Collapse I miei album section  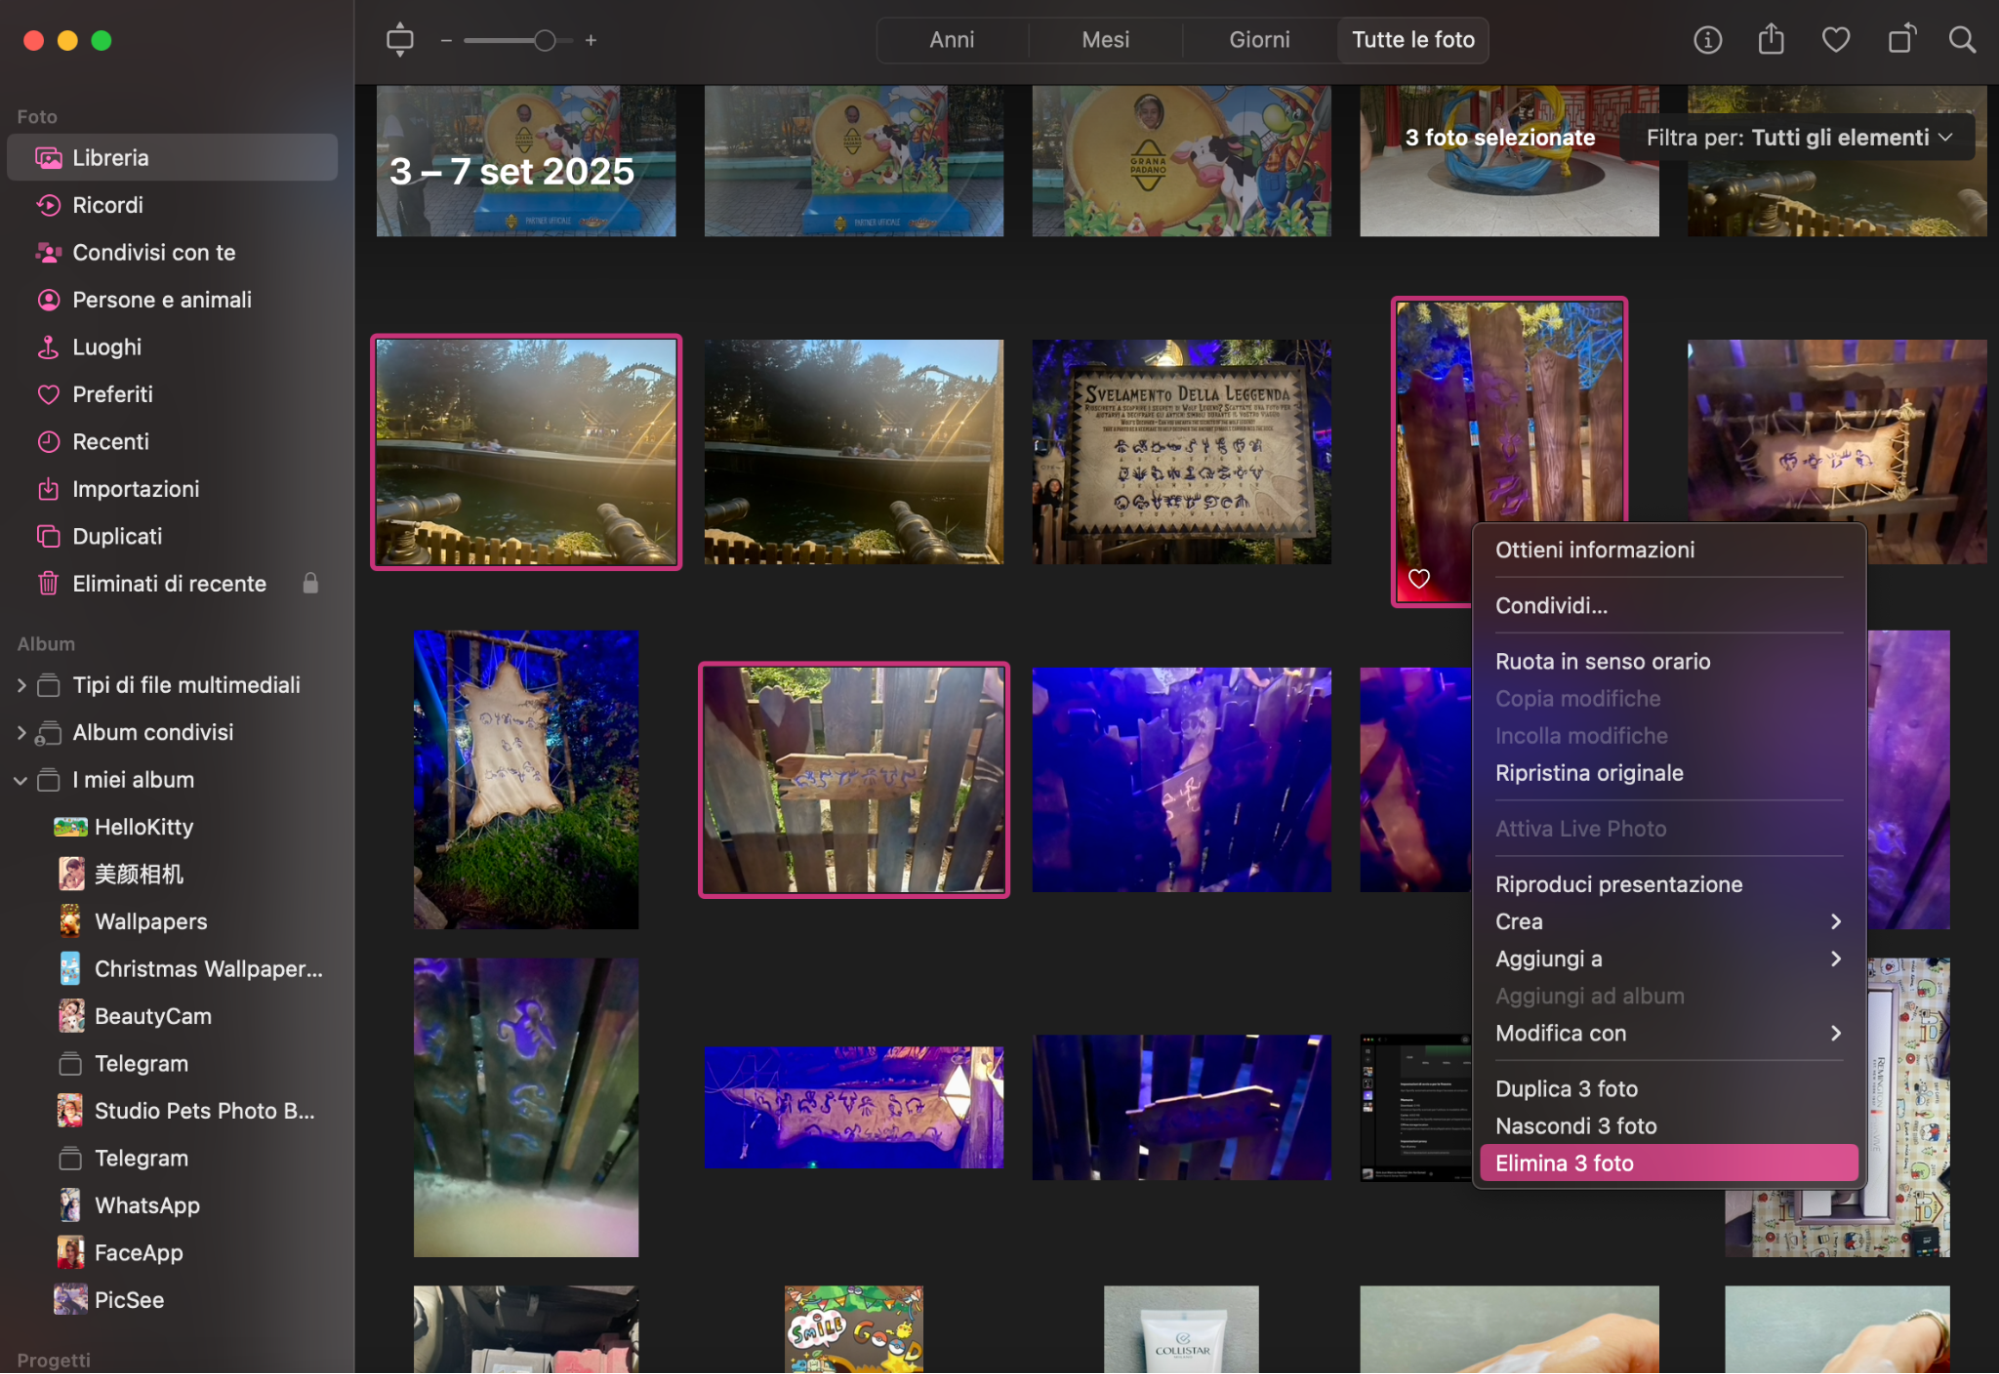pos(21,781)
